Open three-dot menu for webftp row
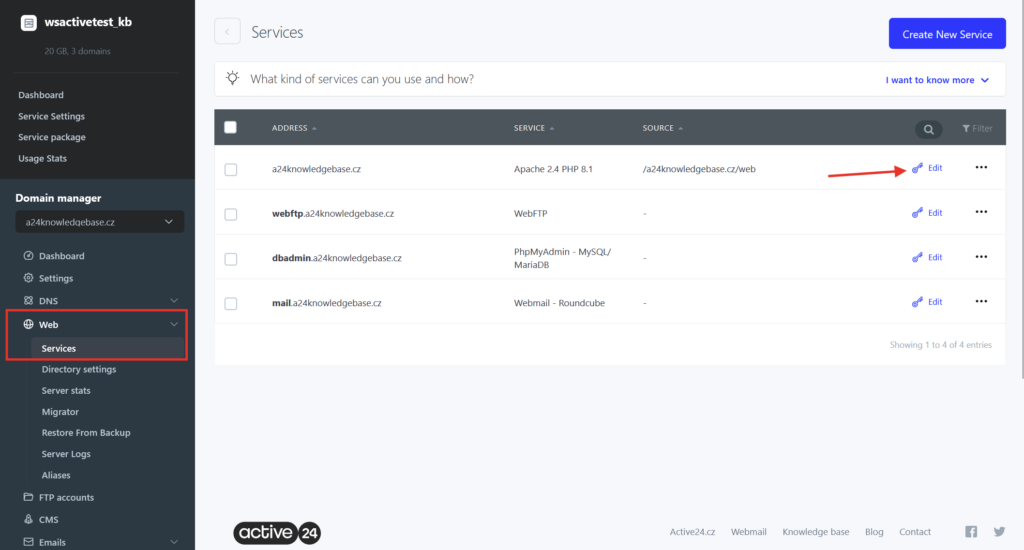Viewport: 1024px width, 550px height. pos(981,212)
